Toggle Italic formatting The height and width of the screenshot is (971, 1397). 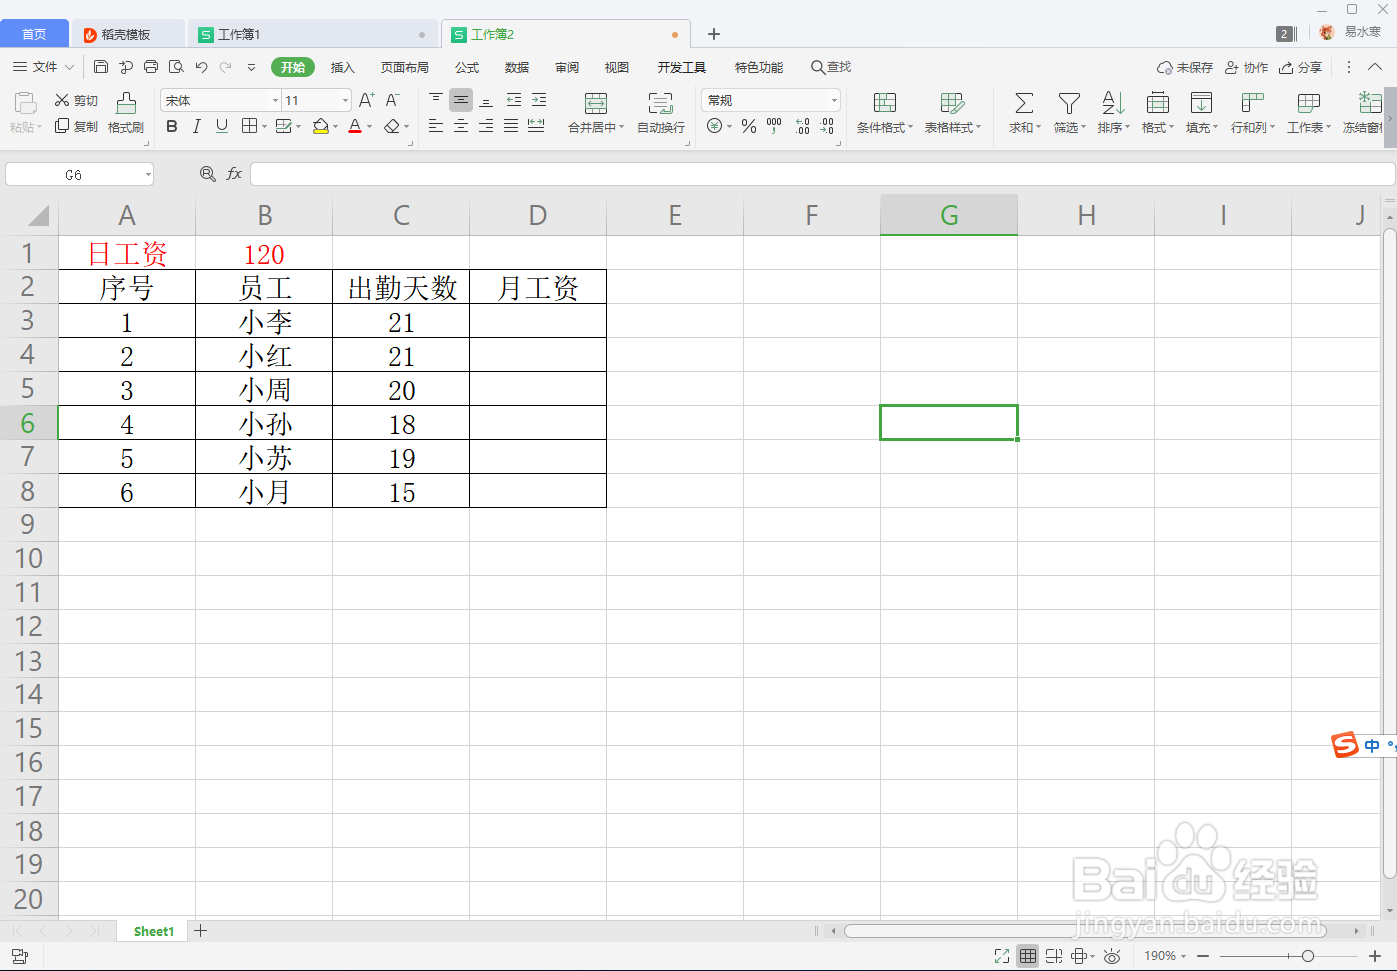point(197,126)
